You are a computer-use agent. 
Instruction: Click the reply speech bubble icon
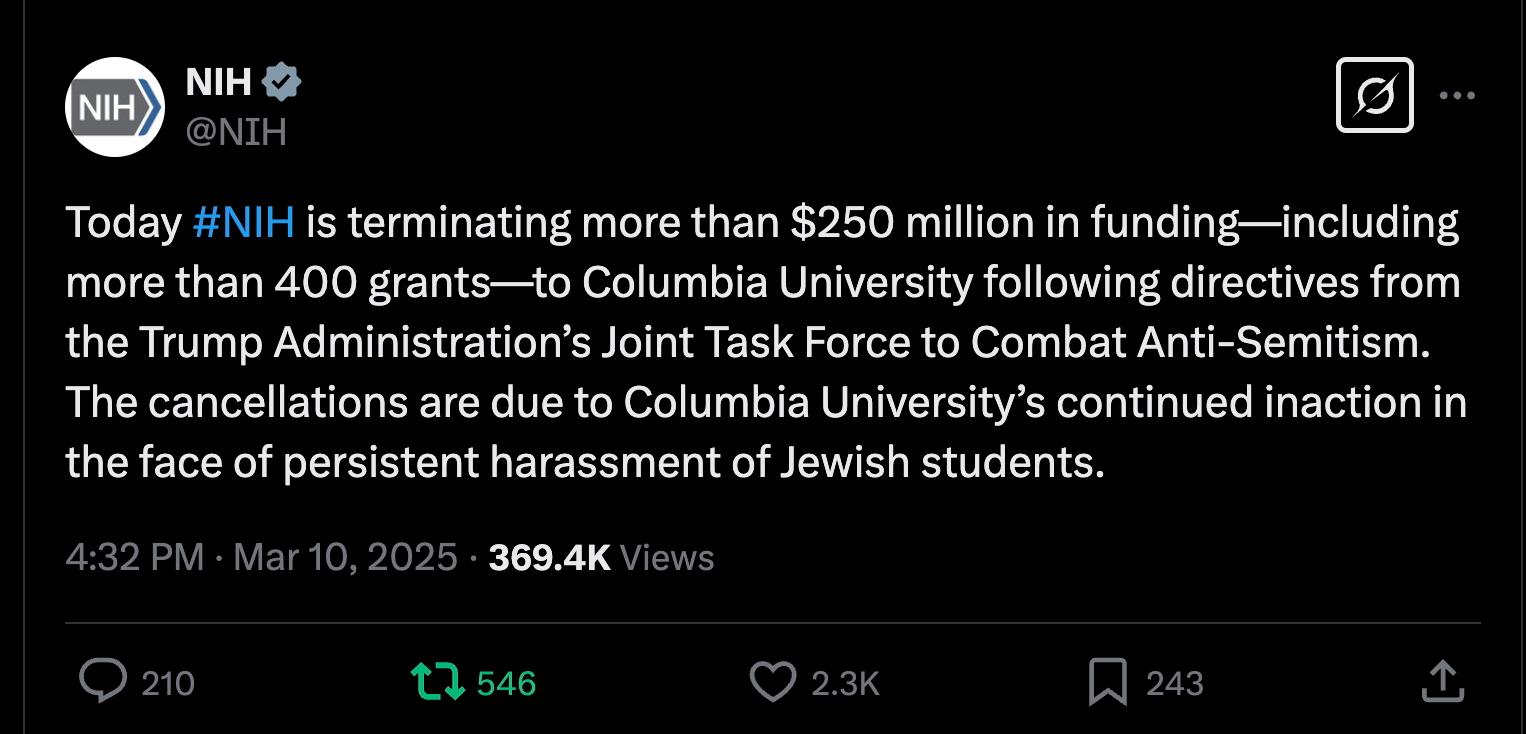tap(102, 682)
